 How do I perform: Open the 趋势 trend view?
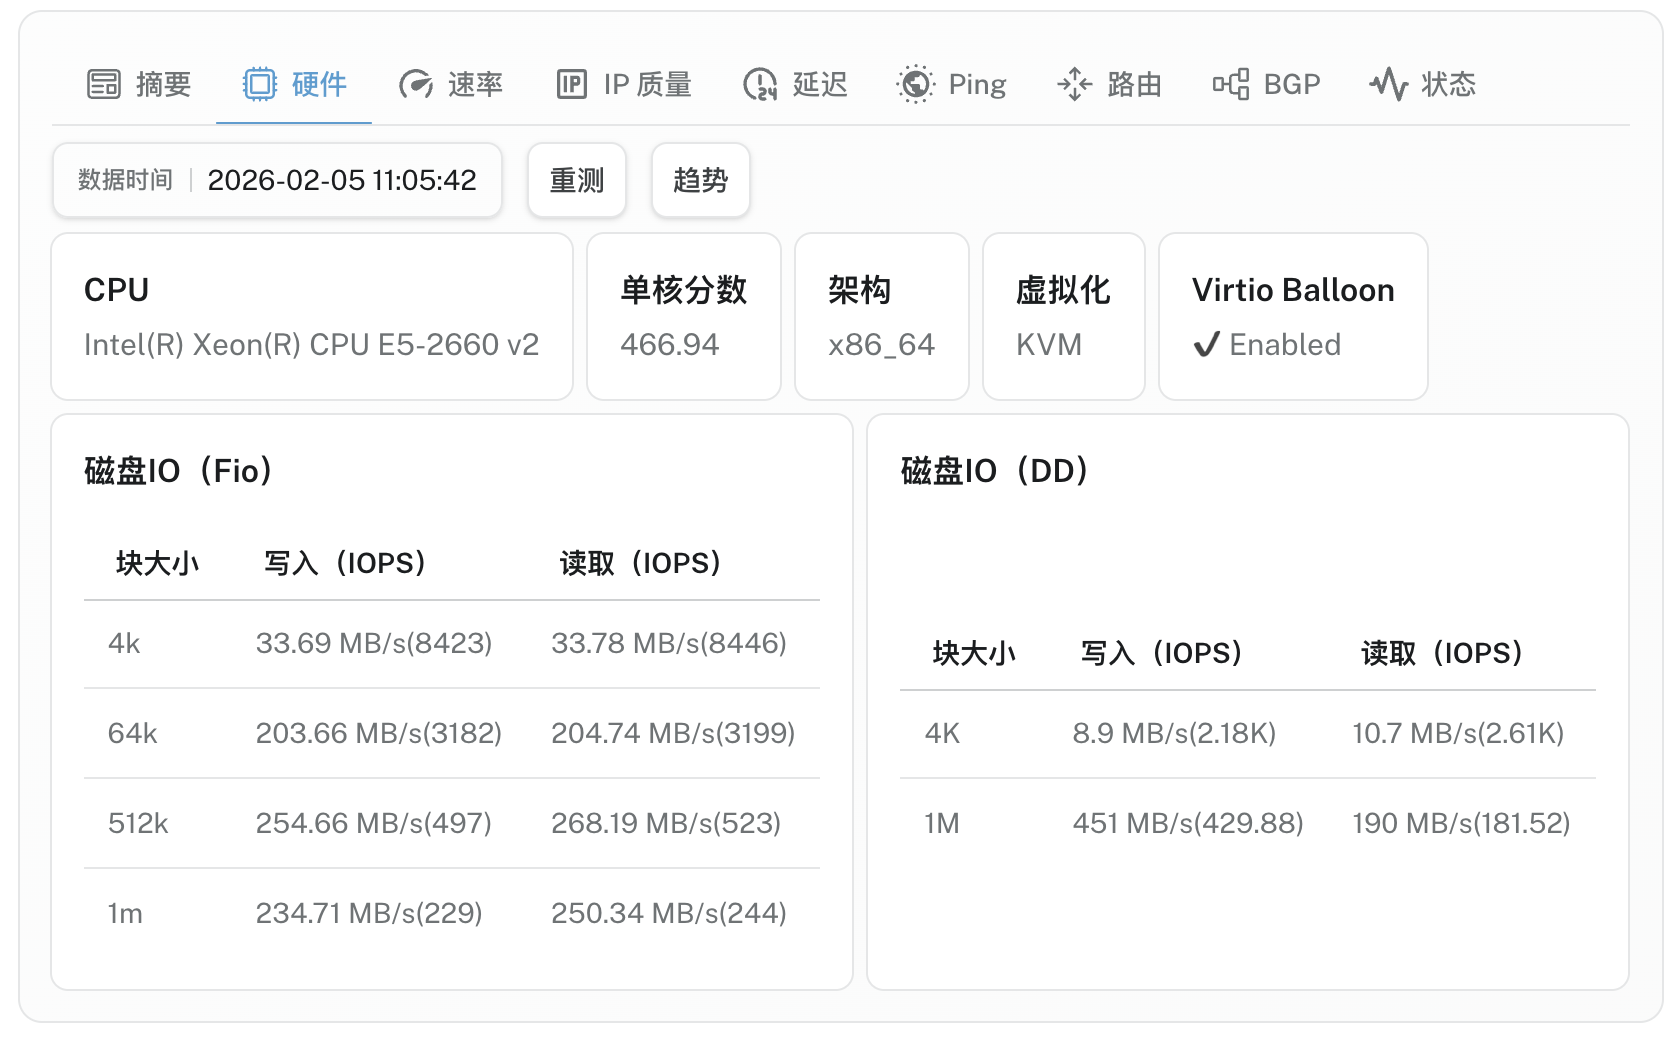(x=700, y=180)
